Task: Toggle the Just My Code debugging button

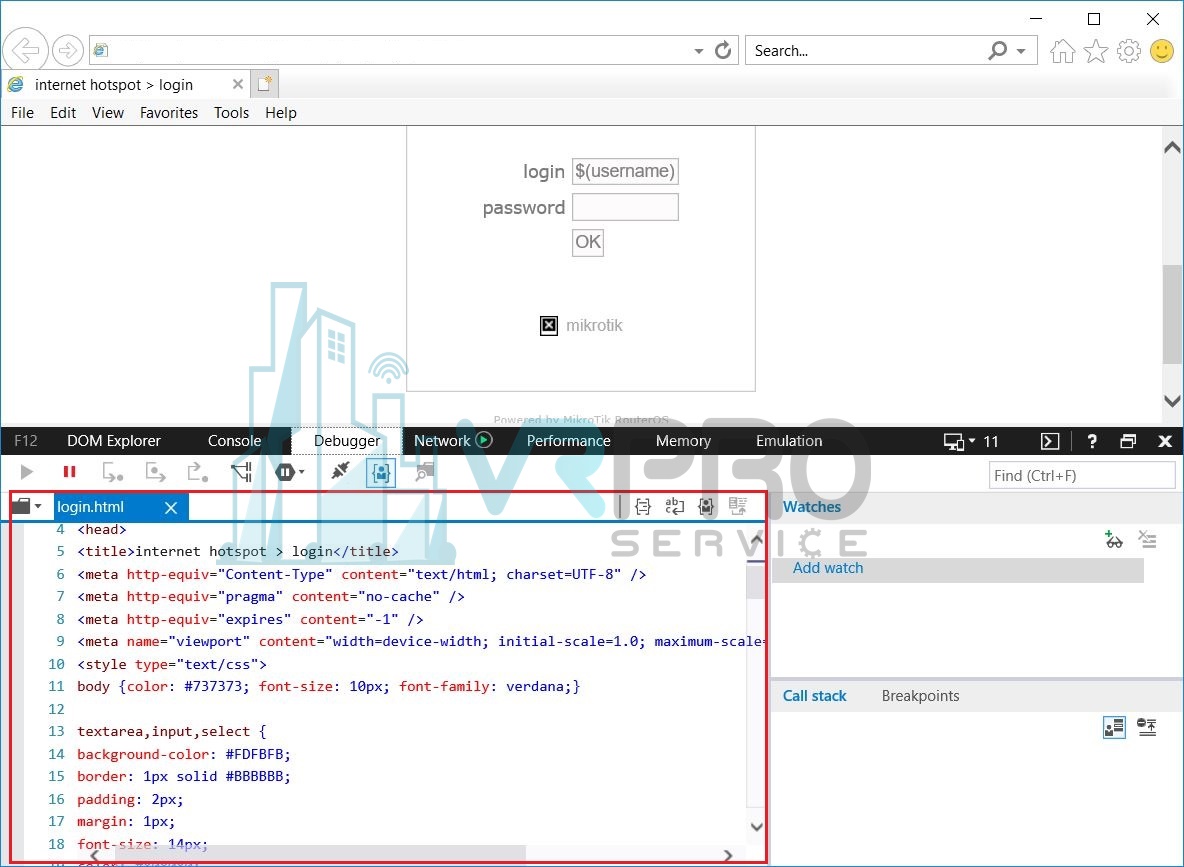Action: (381, 472)
